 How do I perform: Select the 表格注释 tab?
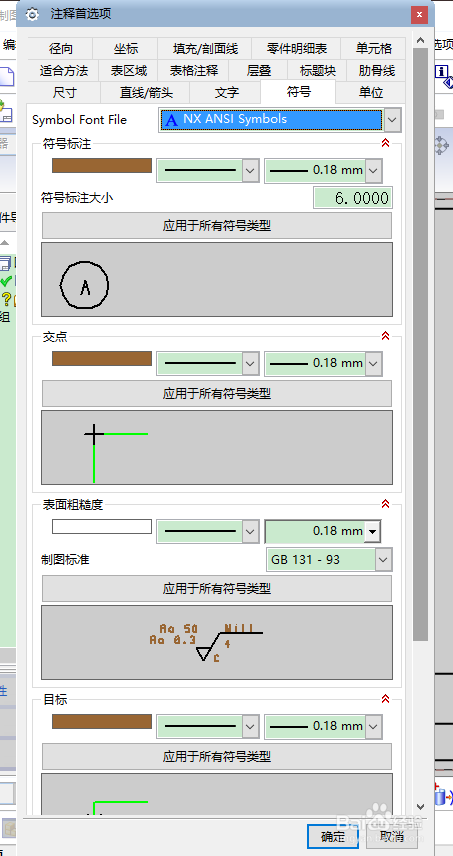coord(194,70)
